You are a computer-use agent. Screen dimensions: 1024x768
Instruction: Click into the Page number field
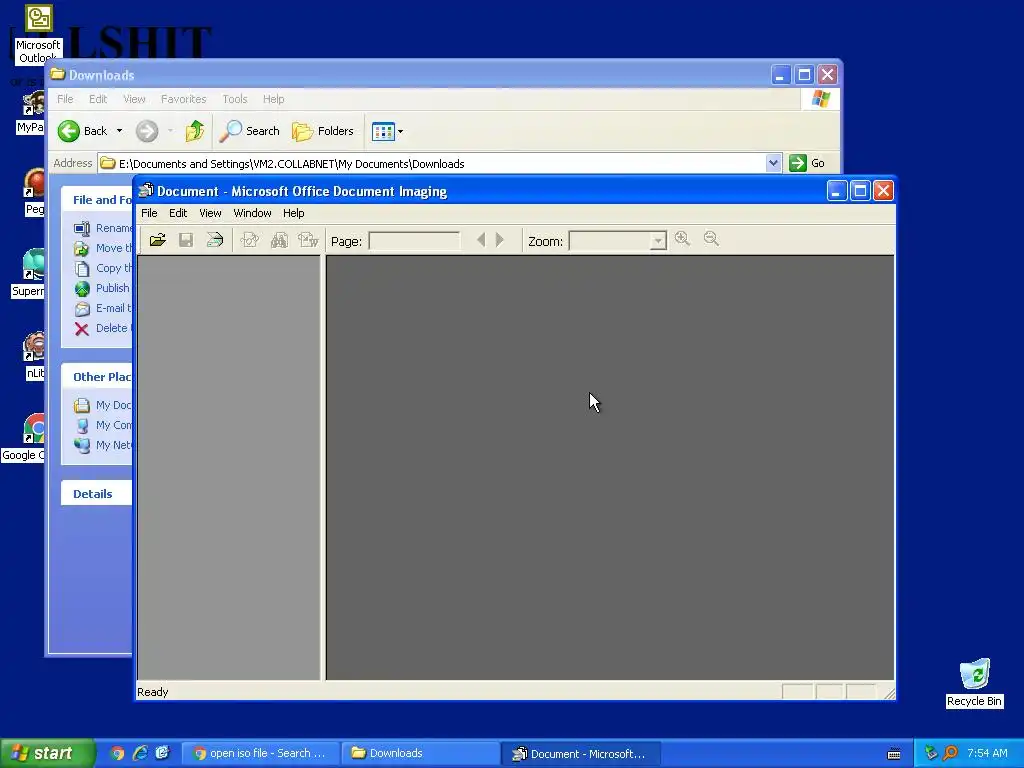[x=414, y=241]
